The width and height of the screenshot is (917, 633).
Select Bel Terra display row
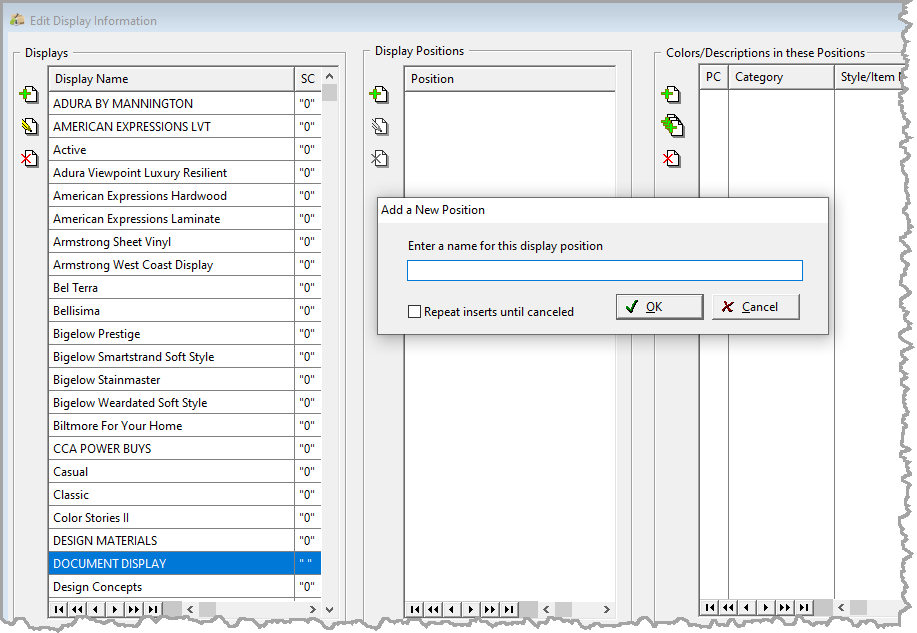click(x=185, y=288)
